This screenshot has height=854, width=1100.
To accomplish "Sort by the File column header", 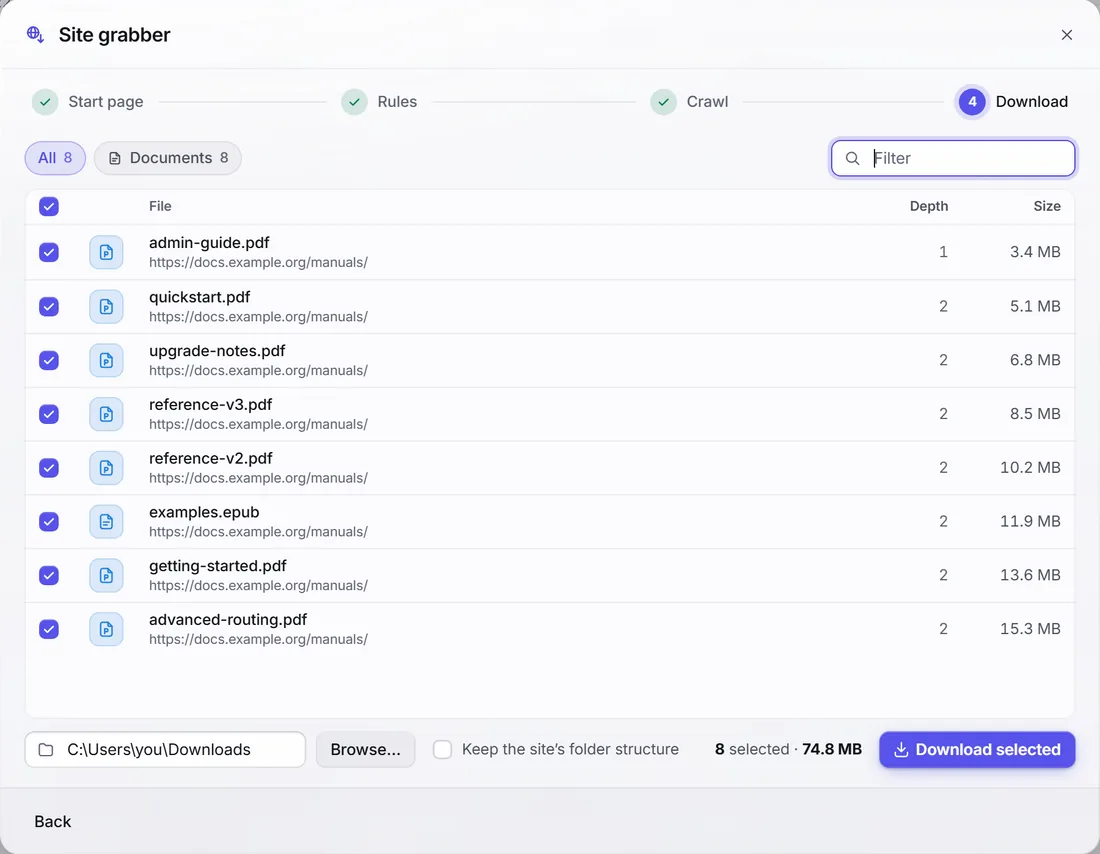I will [160, 206].
